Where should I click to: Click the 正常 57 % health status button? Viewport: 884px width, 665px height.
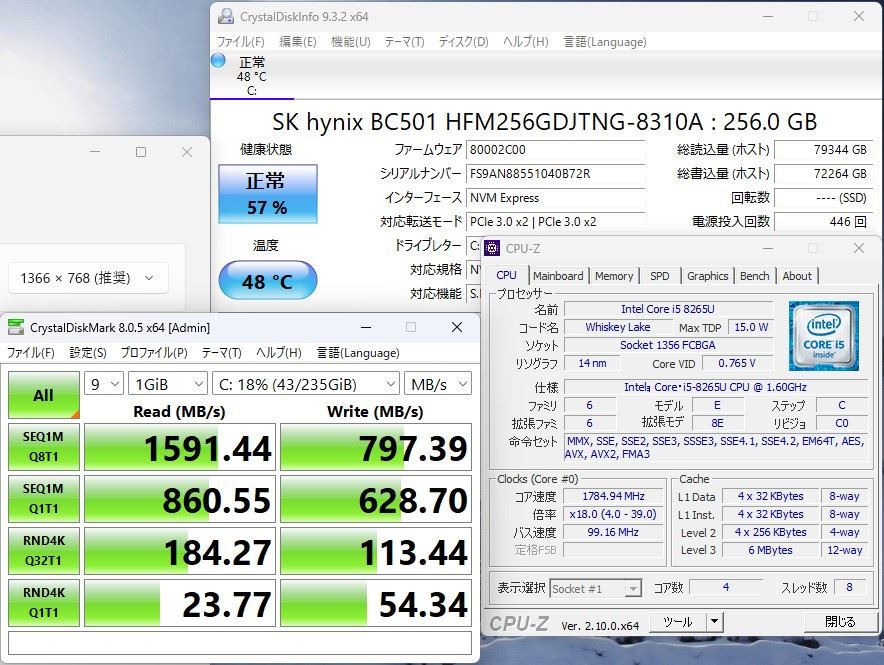268,194
